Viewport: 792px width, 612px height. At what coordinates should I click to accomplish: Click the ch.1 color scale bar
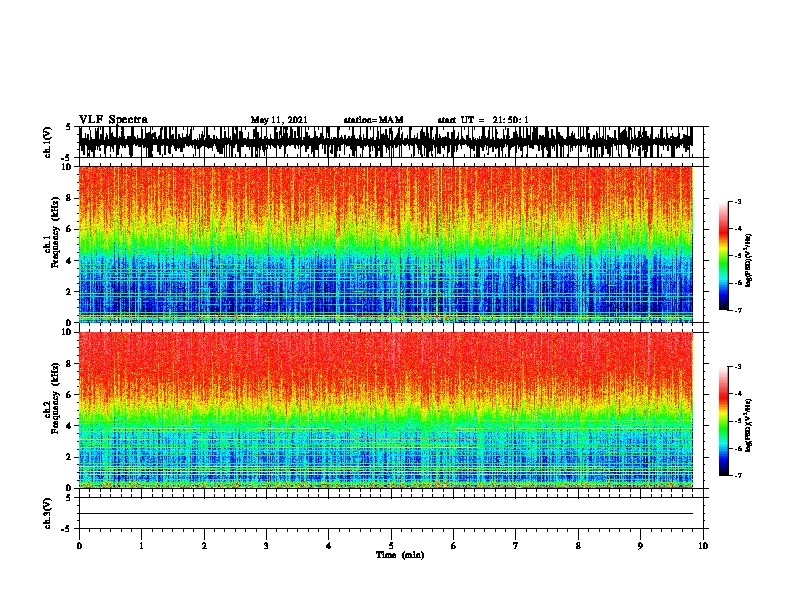click(x=724, y=256)
